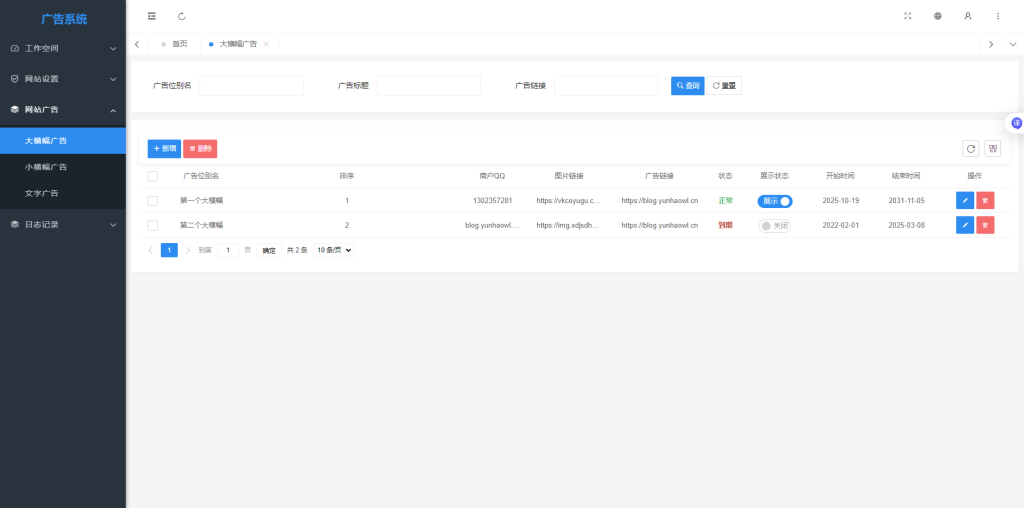1024x508 pixels.
Task: Open the more options vertical dots
Action: click(997, 16)
